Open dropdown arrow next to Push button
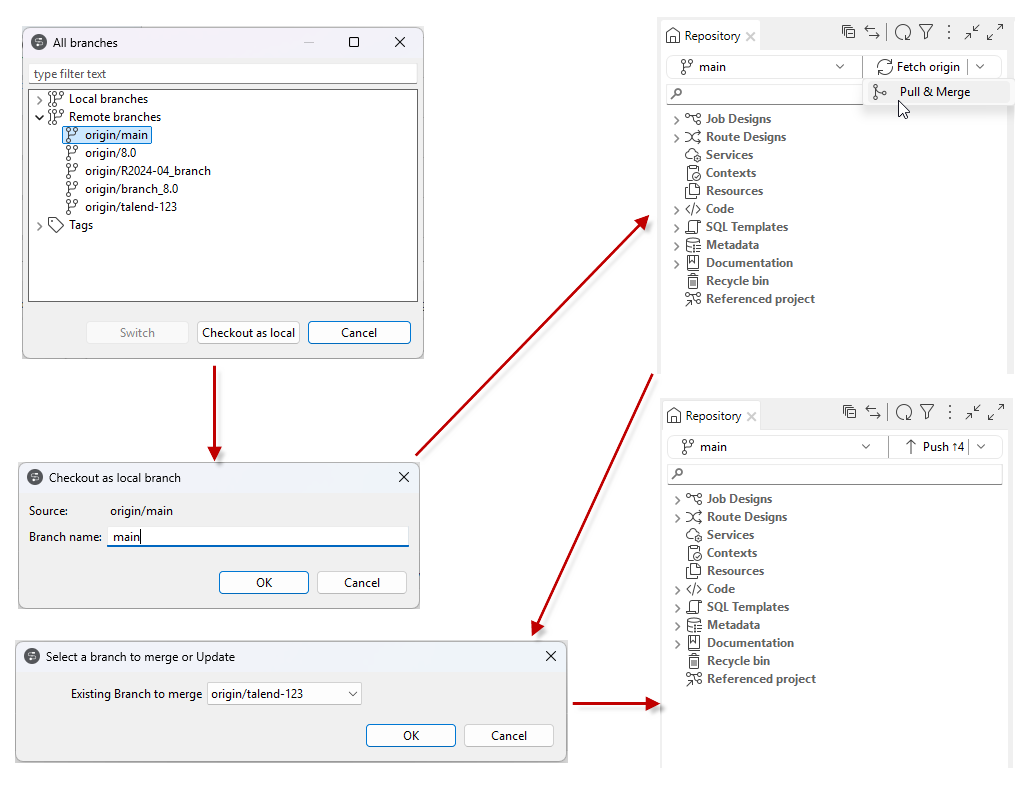Viewport: 1036px width, 792px height. pyautogui.click(x=982, y=447)
